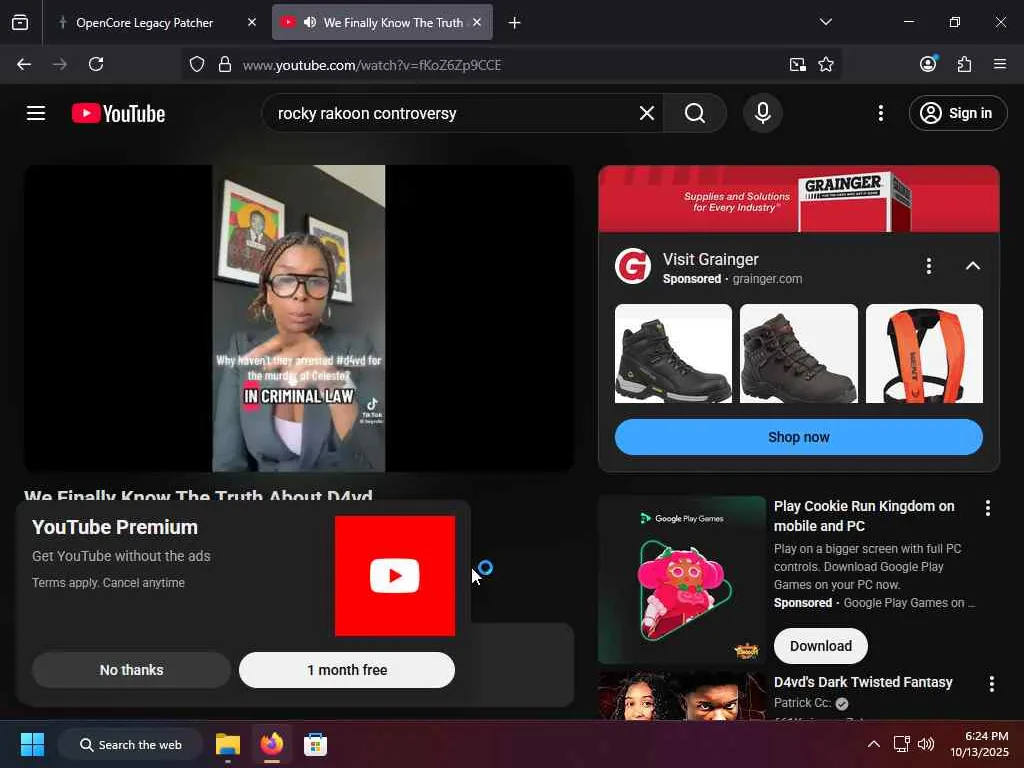Open volume control tray icon
Image resolution: width=1024 pixels, height=768 pixels.
[x=926, y=744]
